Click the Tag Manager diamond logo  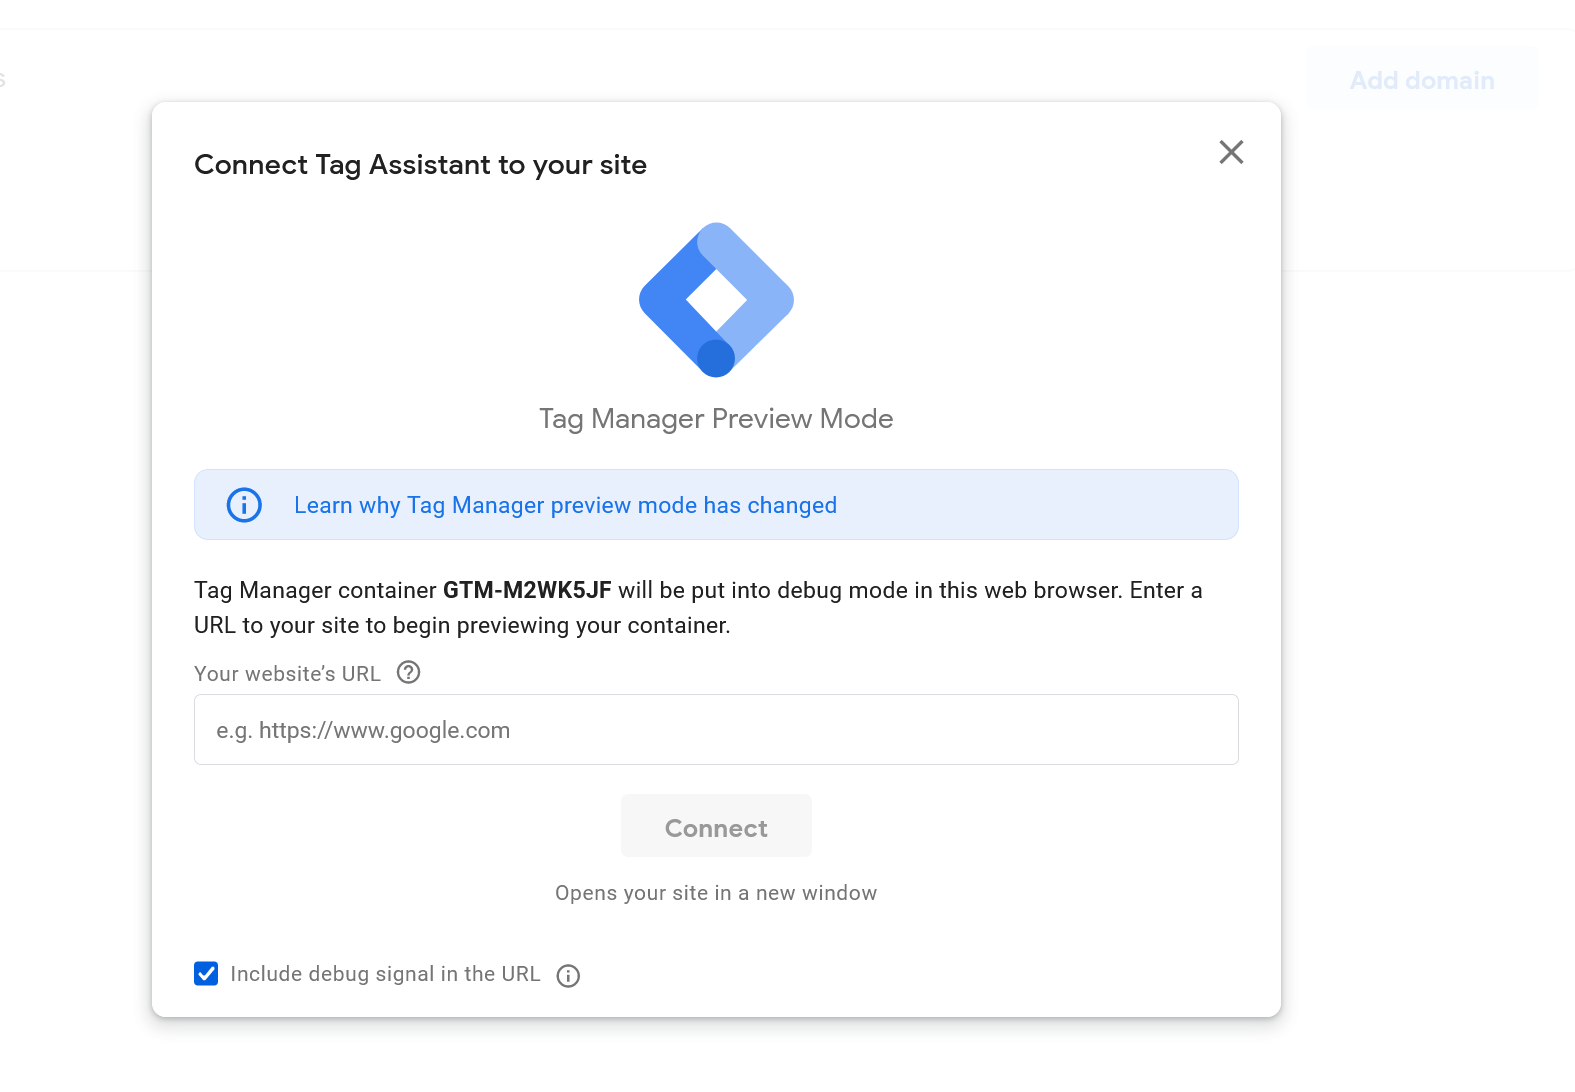click(716, 300)
